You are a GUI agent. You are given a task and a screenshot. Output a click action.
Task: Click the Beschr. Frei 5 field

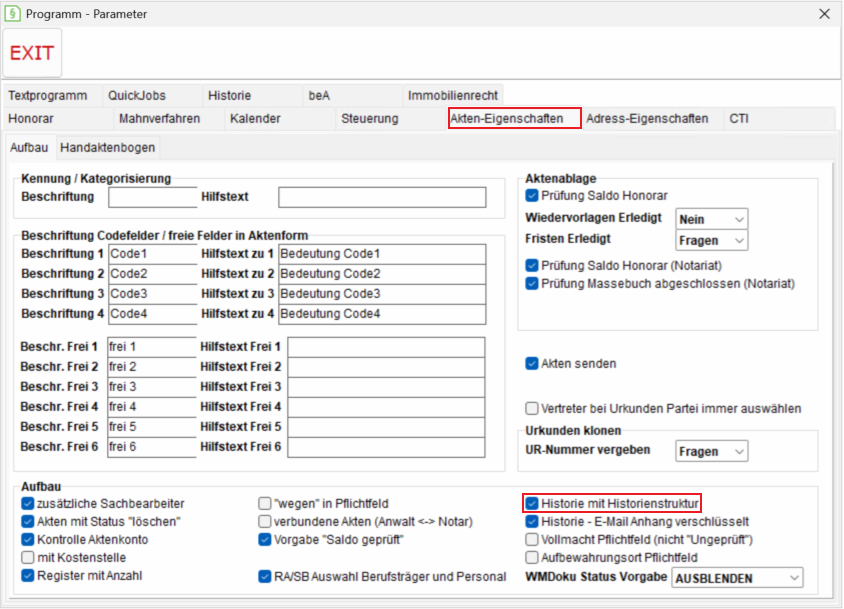pos(152,426)
